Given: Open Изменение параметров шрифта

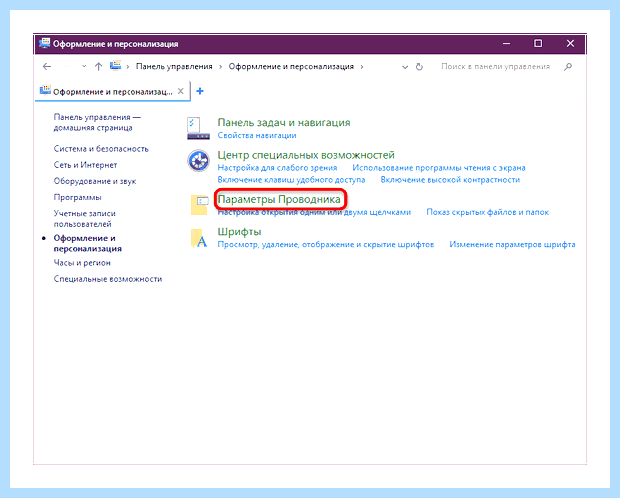Looking at the screenshot, I should (x=512, y=244).
